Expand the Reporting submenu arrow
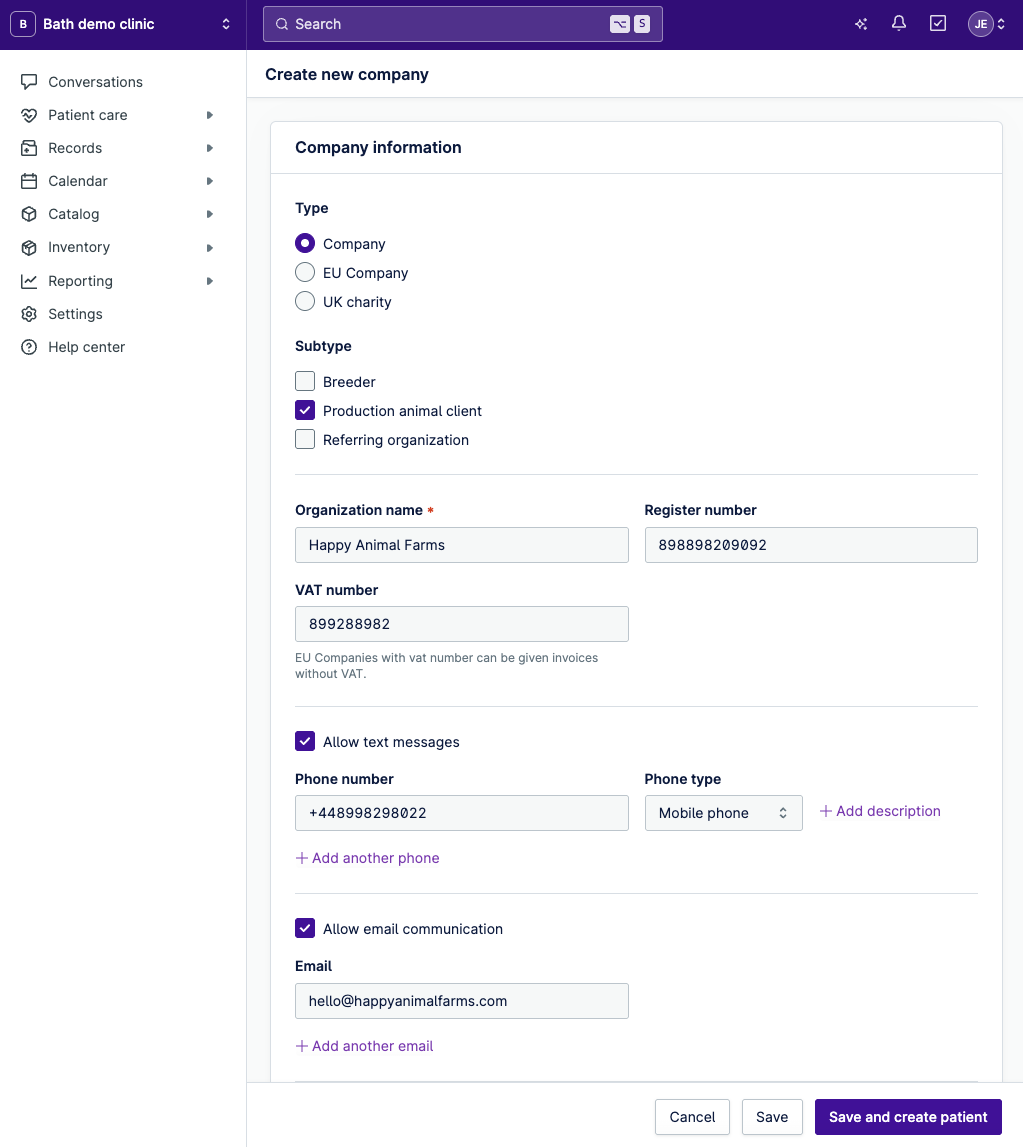This screenshot has height=1147, width=1023. tap(210, 281)
